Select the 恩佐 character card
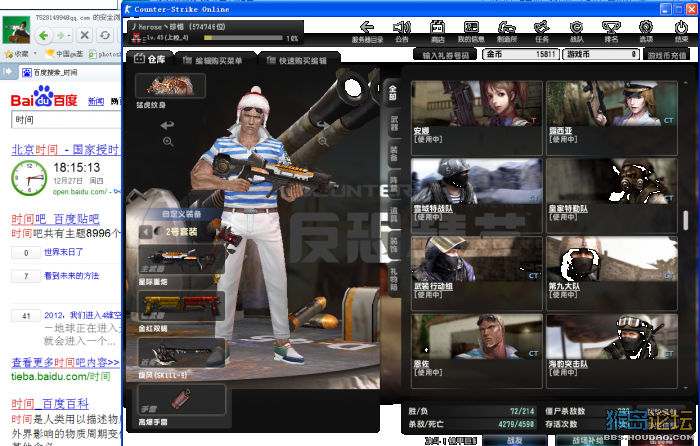This screenshot has width=700, height=446. pyautogui.click(x=476, y=351)
